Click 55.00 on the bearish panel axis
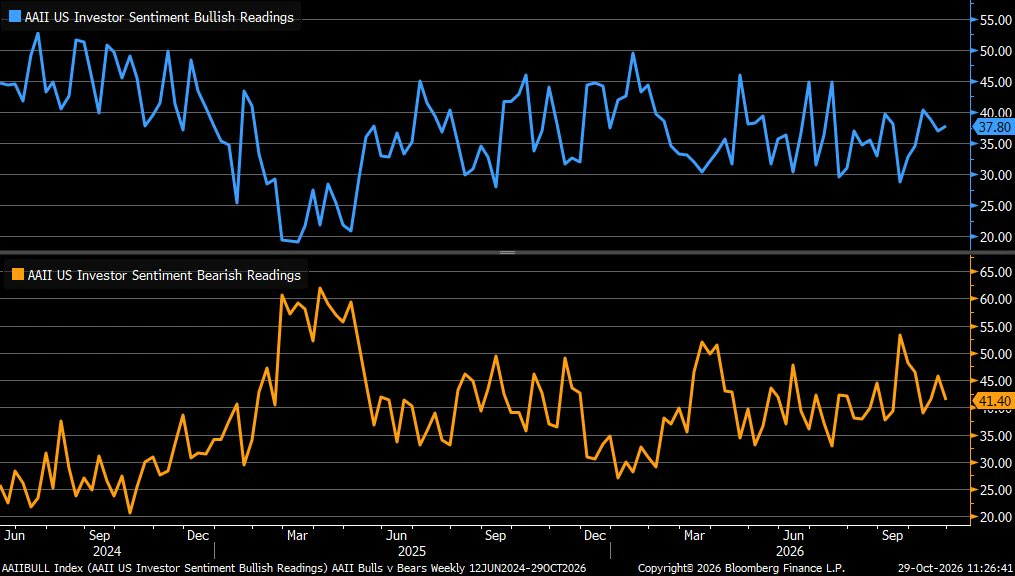Screen dimensions: 1015x576 click(x=996, y=327)
